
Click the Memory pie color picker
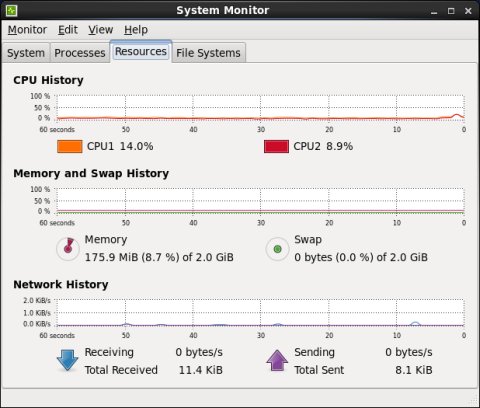click(x=68, y=249)
